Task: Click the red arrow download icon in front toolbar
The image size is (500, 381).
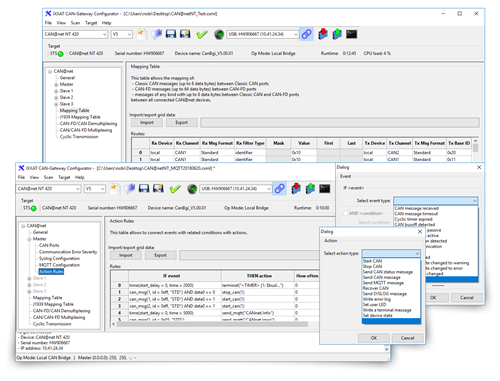Action: [x=296, y=189]
